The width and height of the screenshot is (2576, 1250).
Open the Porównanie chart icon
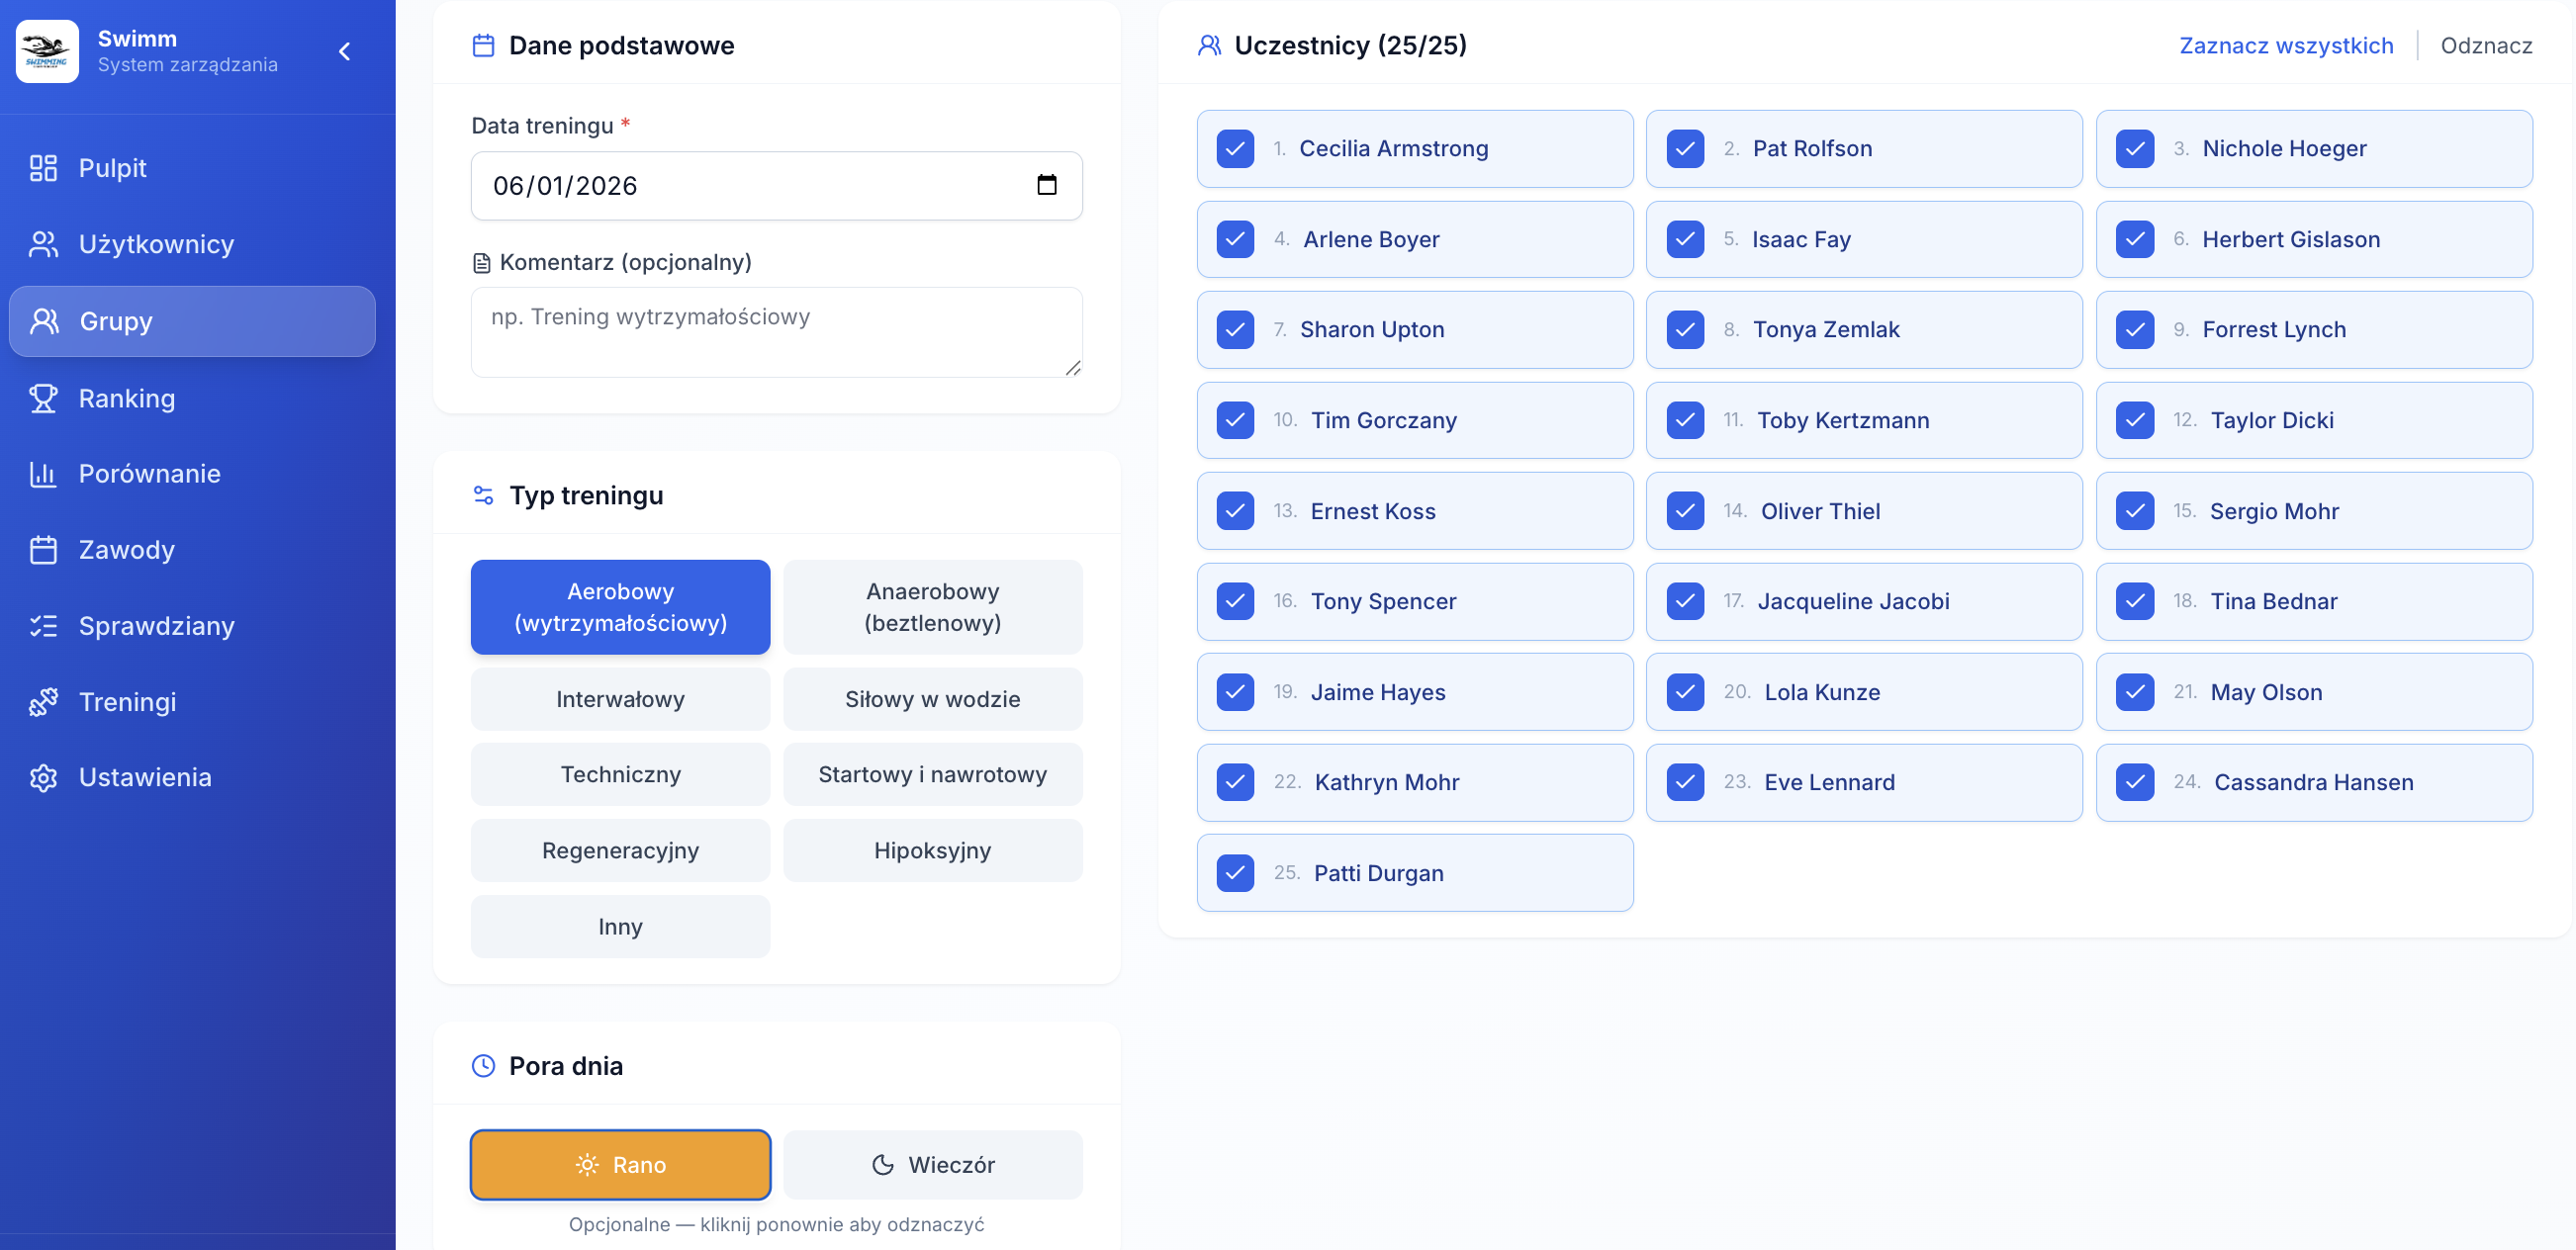tap(43, 474)
